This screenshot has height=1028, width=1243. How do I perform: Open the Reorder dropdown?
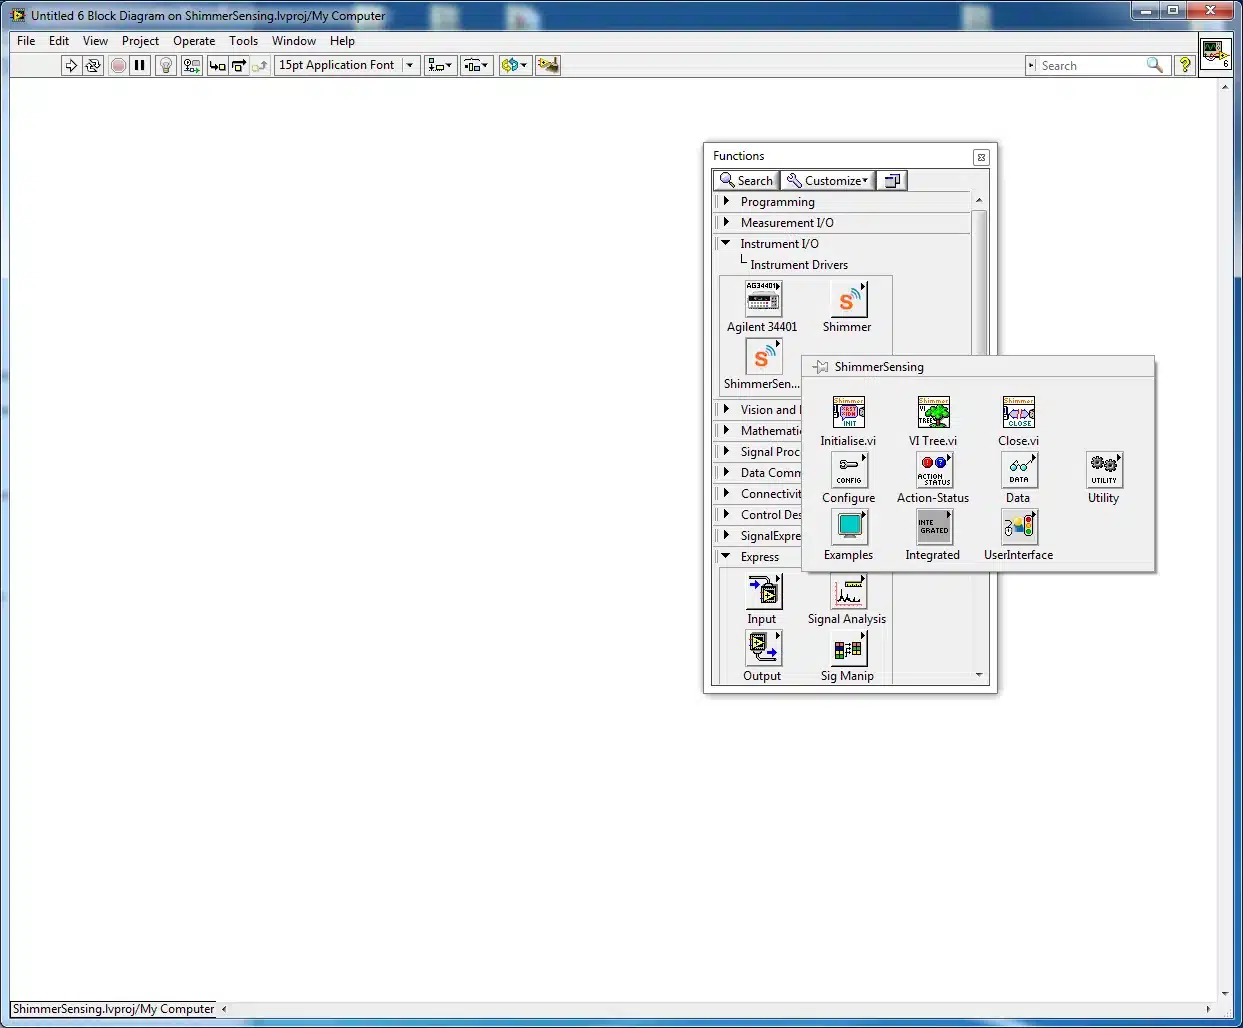514,65
